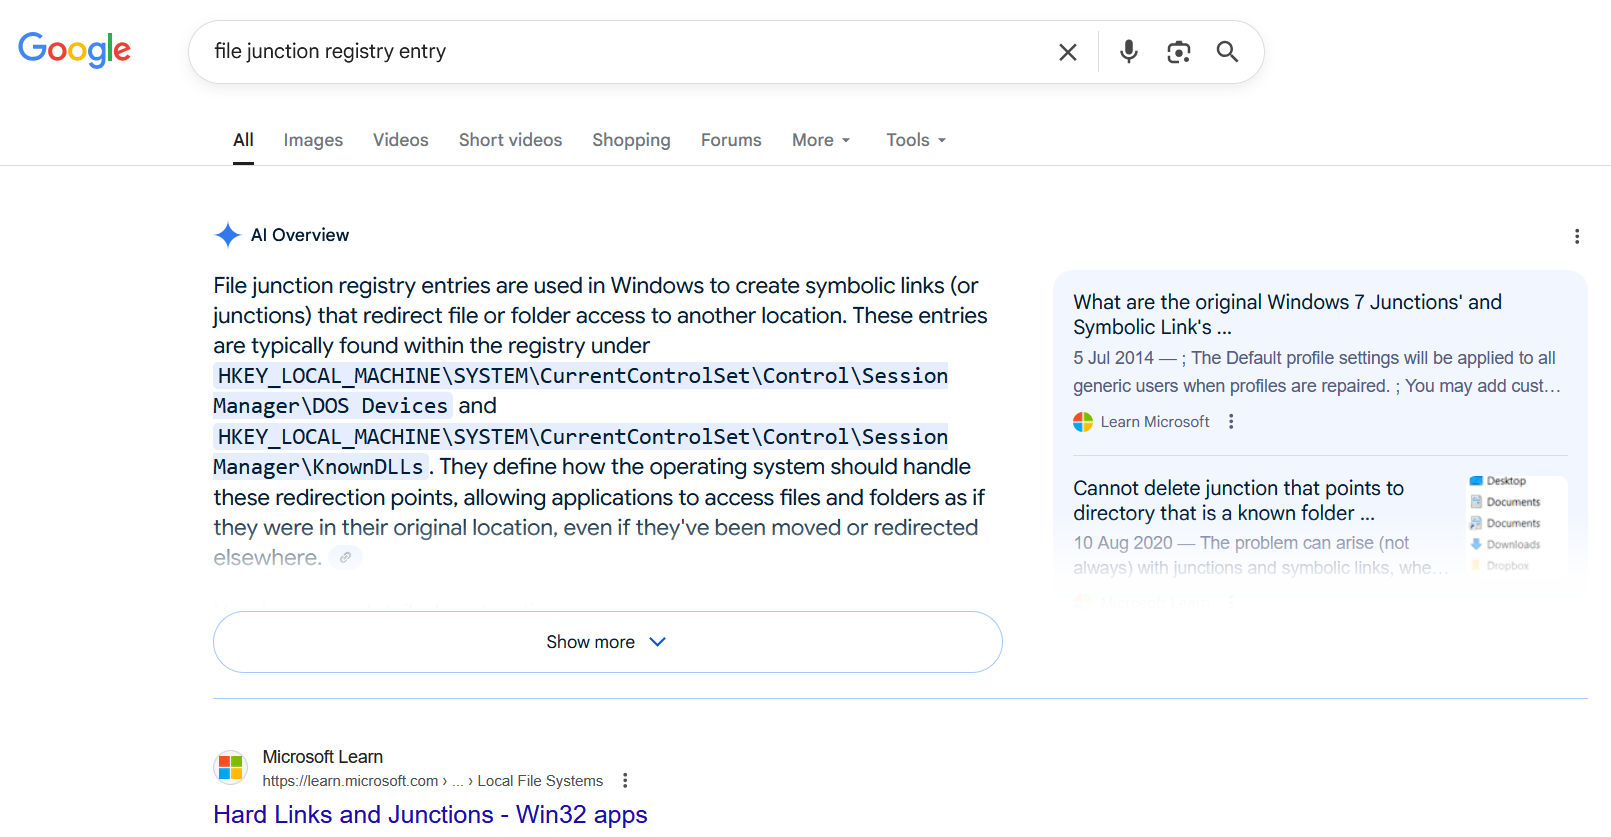Click the 'Microsoft Learn' site name

tap(322, 757)
